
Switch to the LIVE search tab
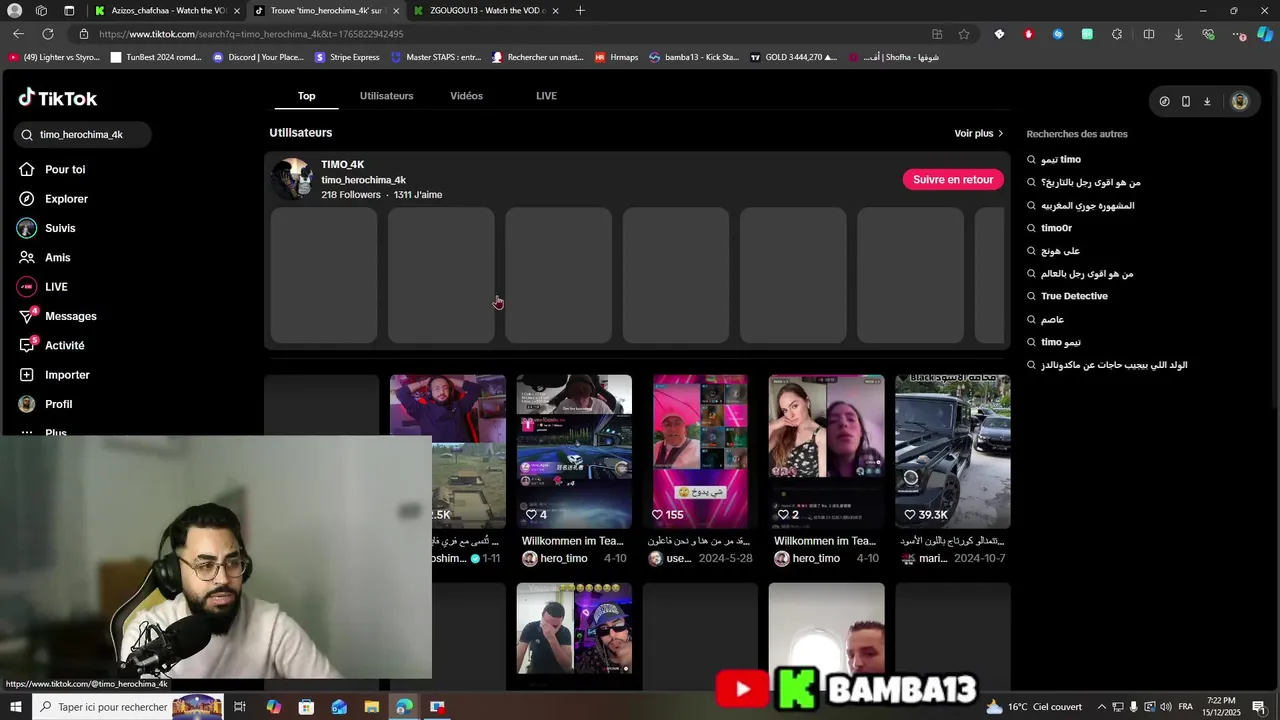(546, 96)
